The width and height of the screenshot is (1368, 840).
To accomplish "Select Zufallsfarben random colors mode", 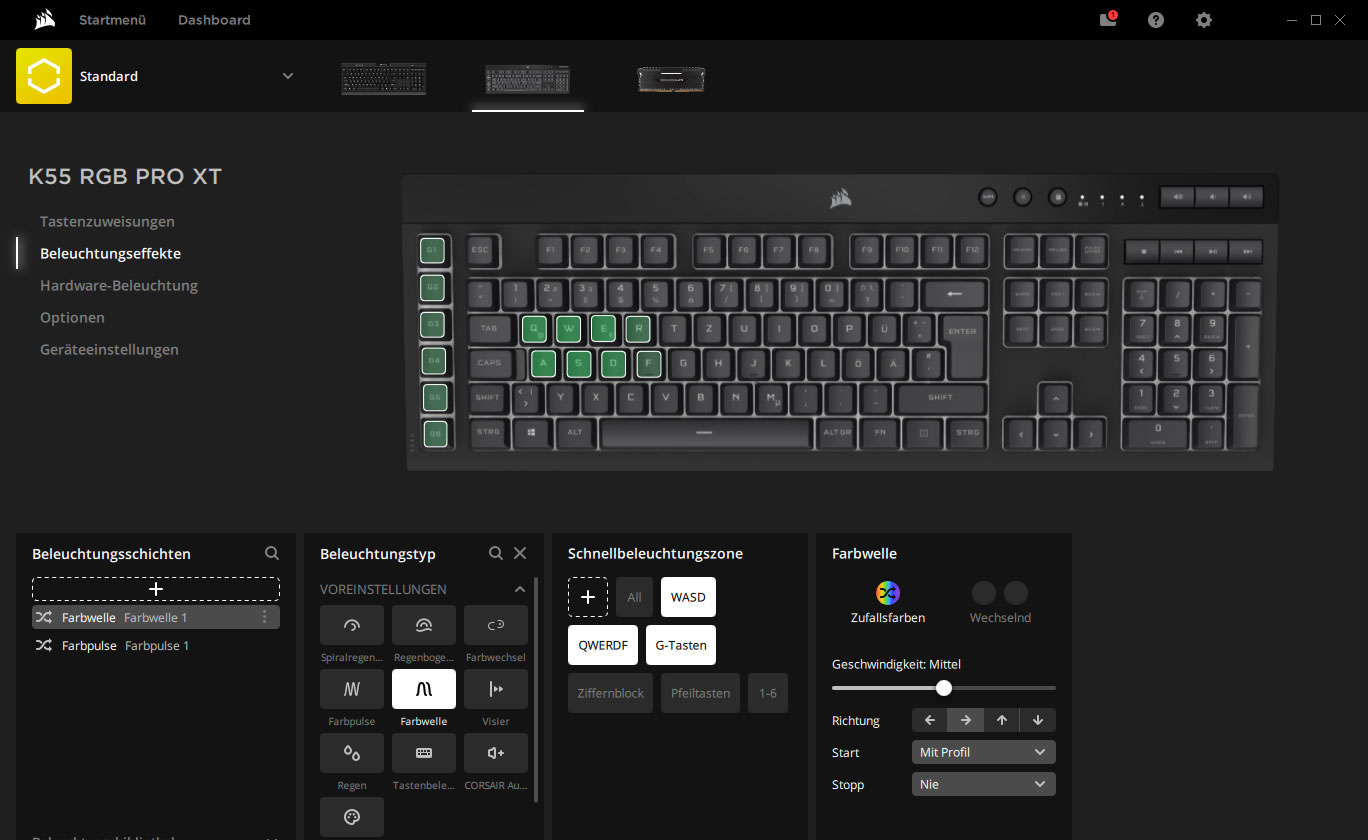I will 888,603.
